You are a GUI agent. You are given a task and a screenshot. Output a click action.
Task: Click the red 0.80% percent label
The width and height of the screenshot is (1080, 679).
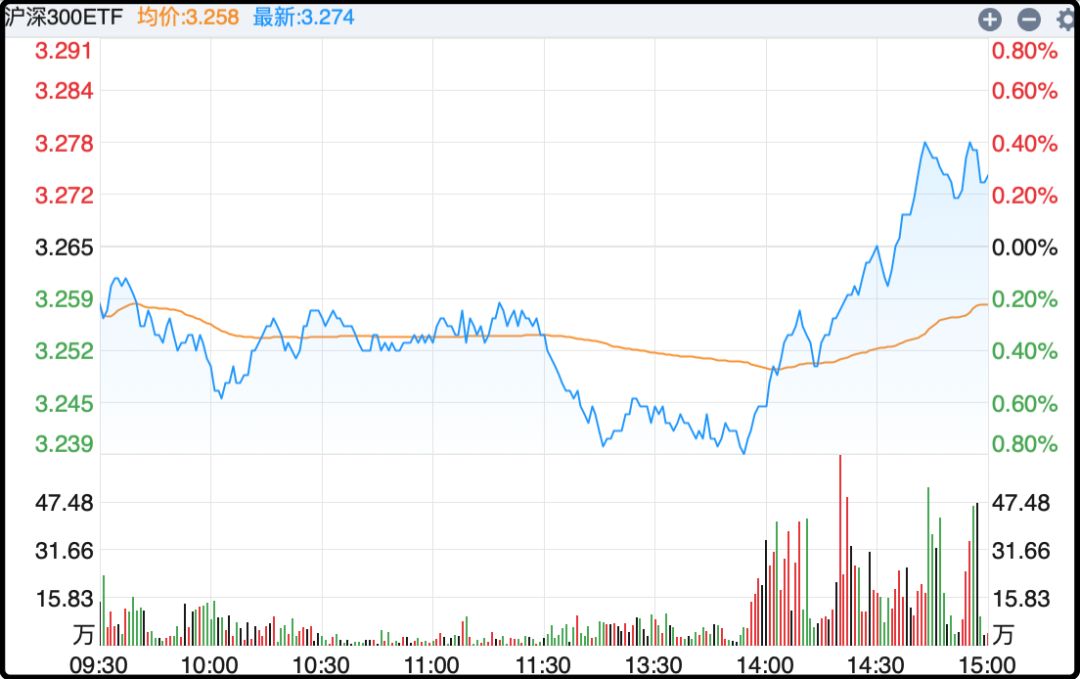[x=1024, y=51]
